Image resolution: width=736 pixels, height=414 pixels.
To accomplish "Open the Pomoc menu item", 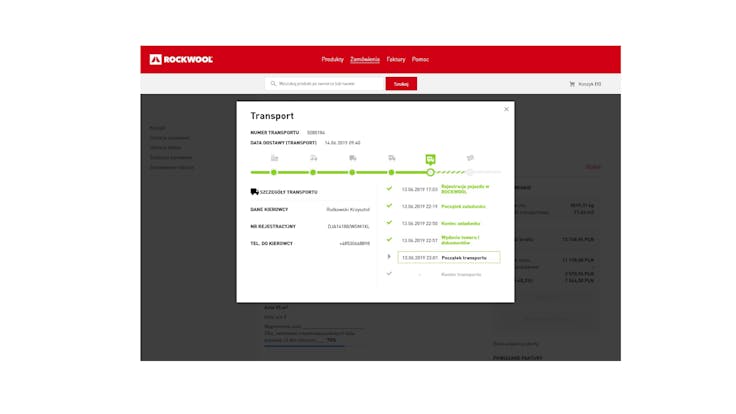I will coord(420,60).
